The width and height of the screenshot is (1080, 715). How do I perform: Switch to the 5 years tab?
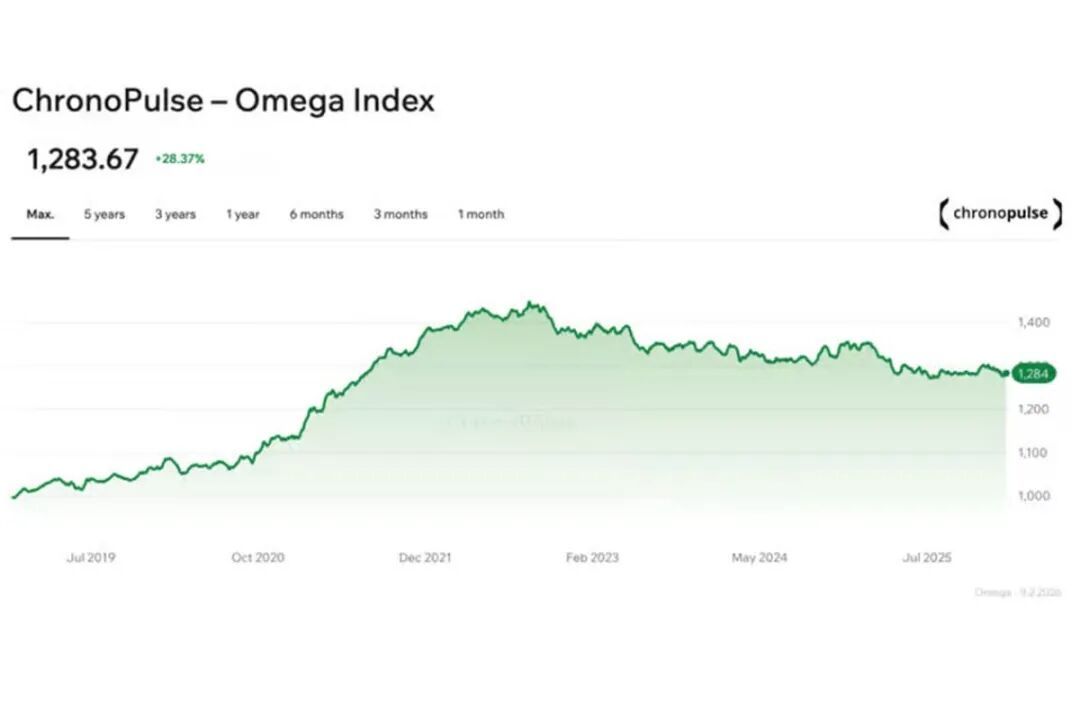pos(104,214)
